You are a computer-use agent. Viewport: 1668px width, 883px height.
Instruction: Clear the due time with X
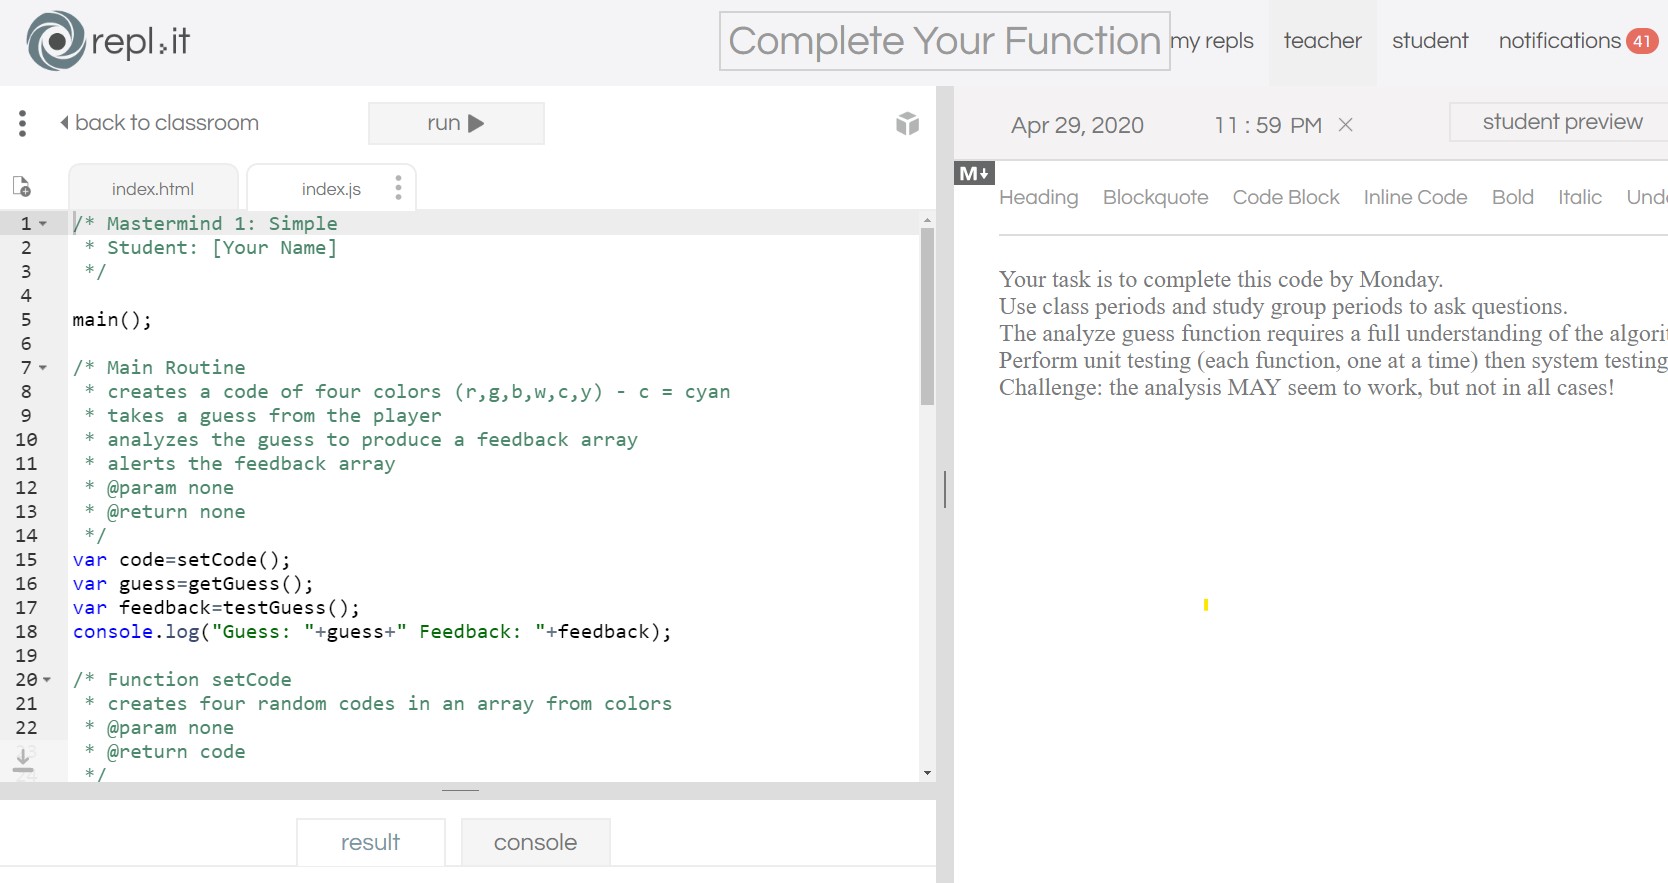[1346, 125]
